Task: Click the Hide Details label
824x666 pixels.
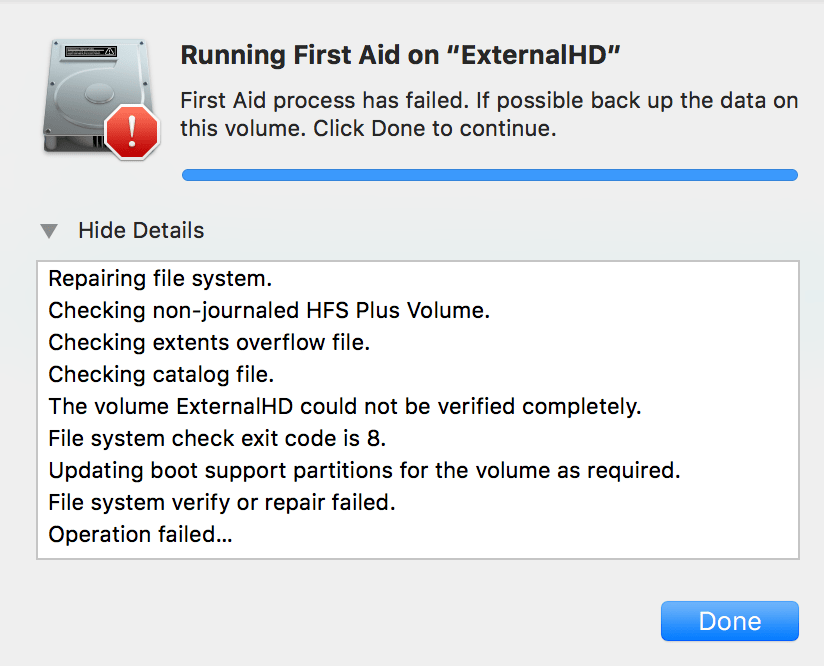Action: (140, 230)
